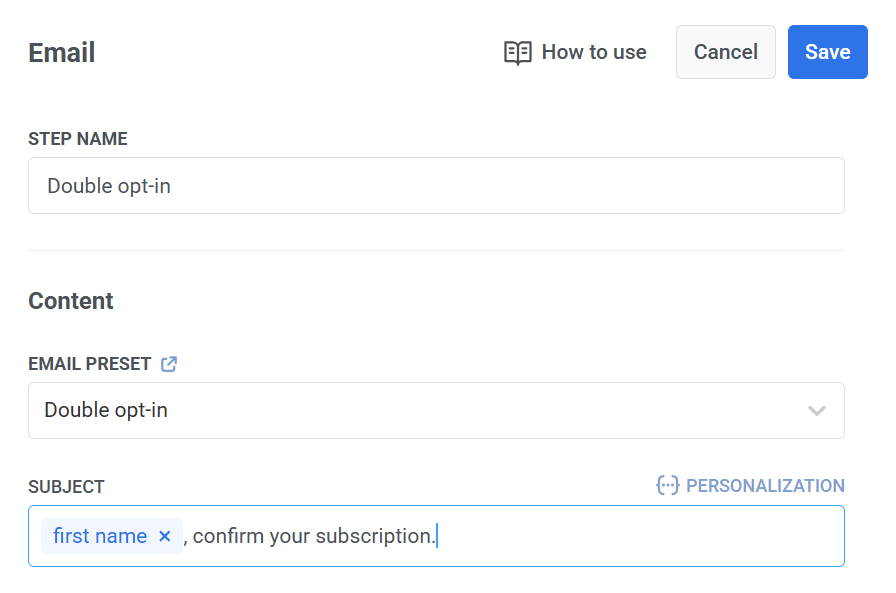Open the PERSONALIZATION options link

click(764, 486)
